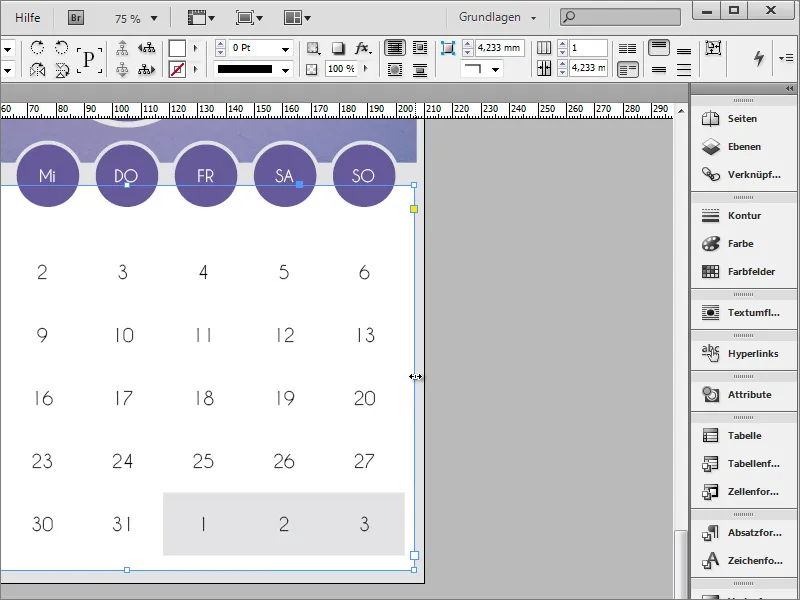Flip vertical icon in control bar
This screenshot has height=600, width=800.
click(62, 69)
